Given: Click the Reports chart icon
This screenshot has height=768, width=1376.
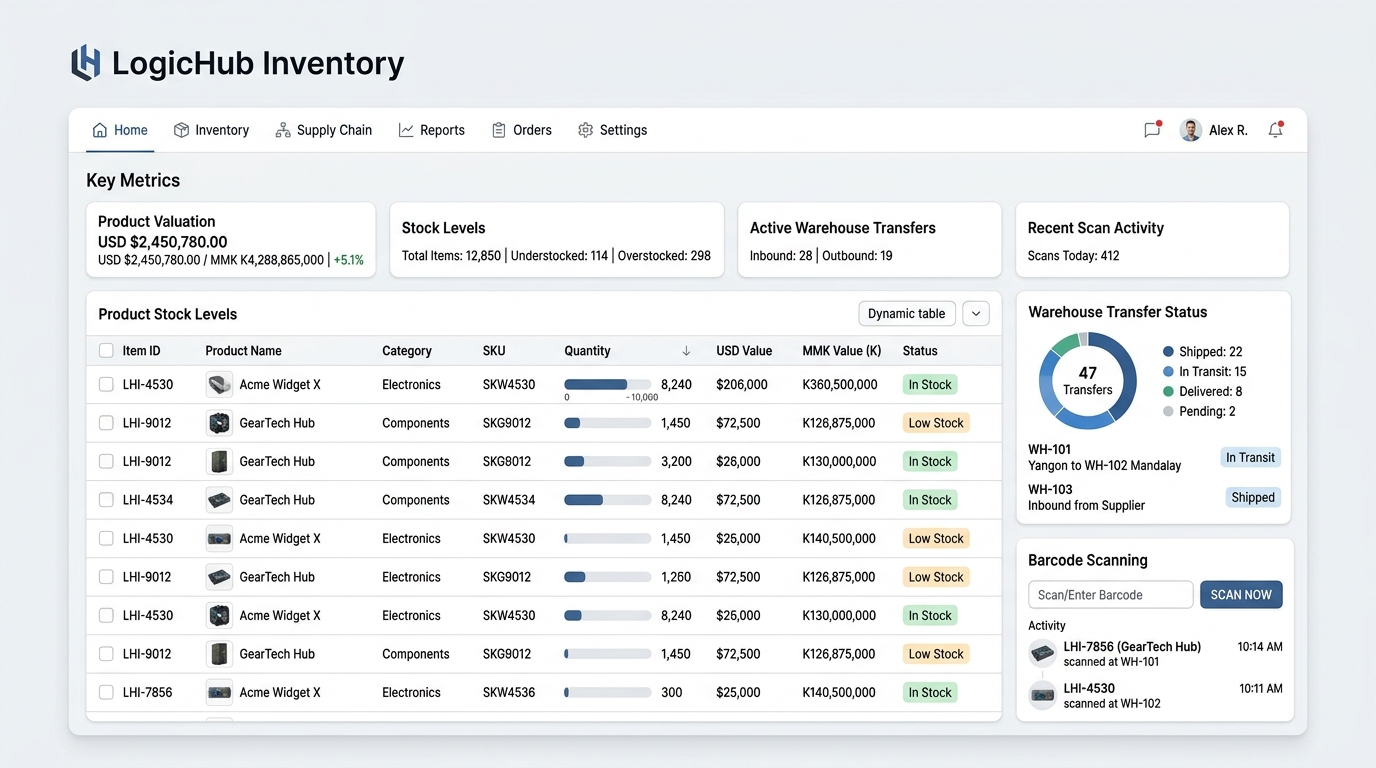Looking at the screenshot, I should (x=406, y=130).
